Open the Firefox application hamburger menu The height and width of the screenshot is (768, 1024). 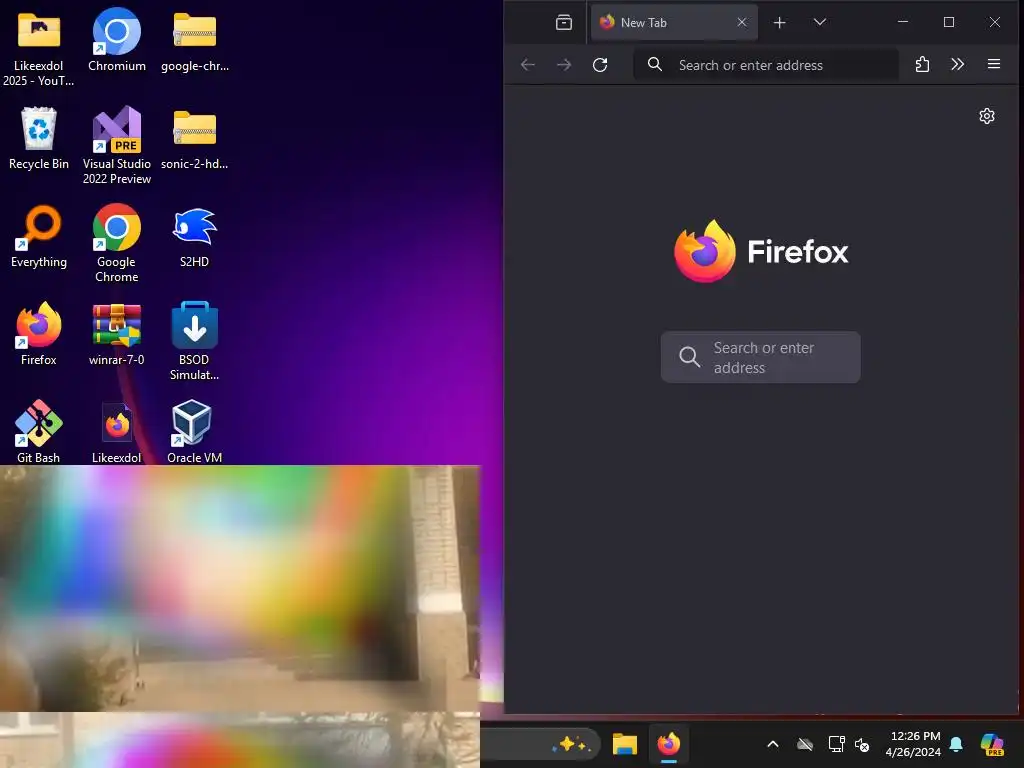994,64
